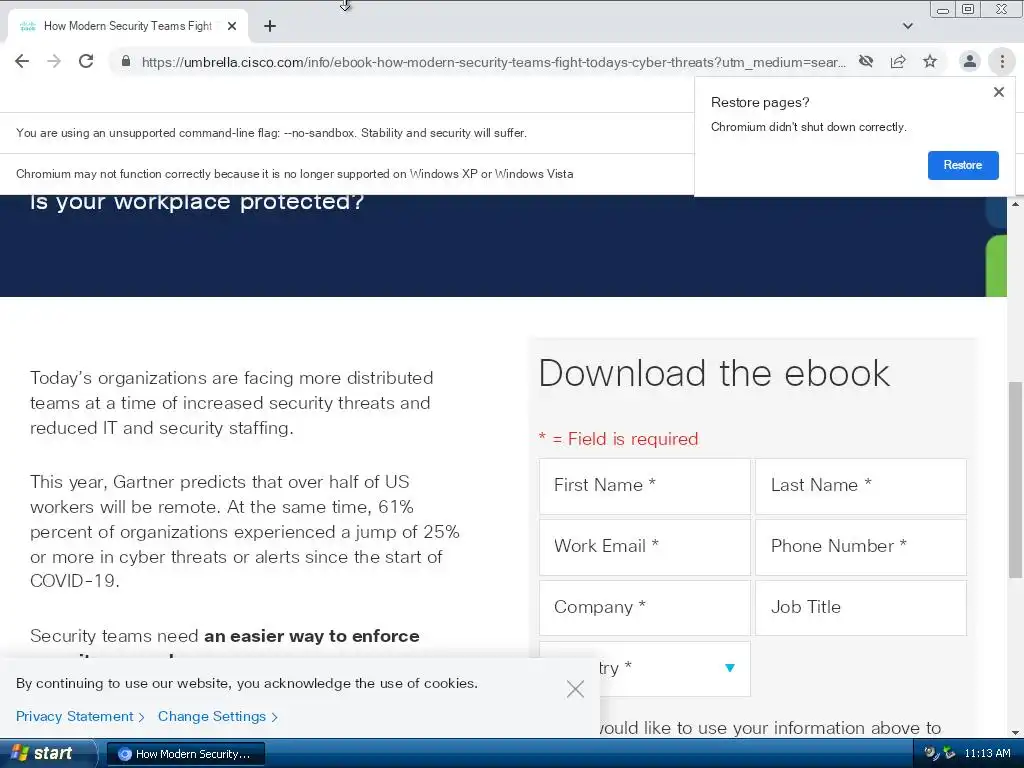Click the How Modern Security taskbar button
Image resolution: width=1024 pixels, height=768 pixels.
point(185,754)
